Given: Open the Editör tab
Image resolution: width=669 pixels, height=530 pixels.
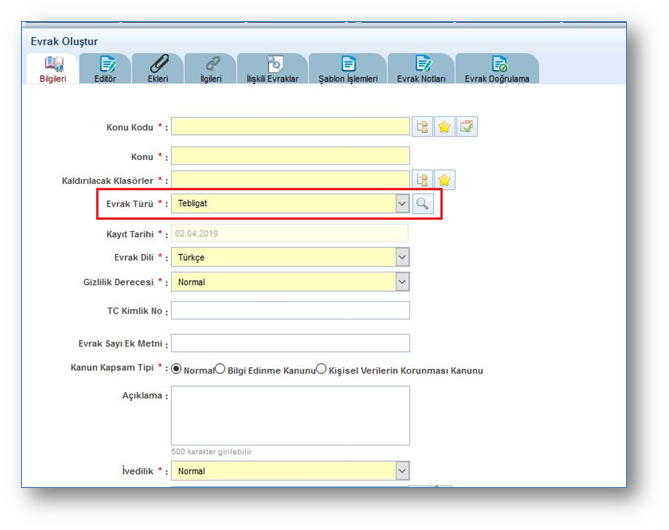Looking at the screenshot, I should (x=105, y=68).
